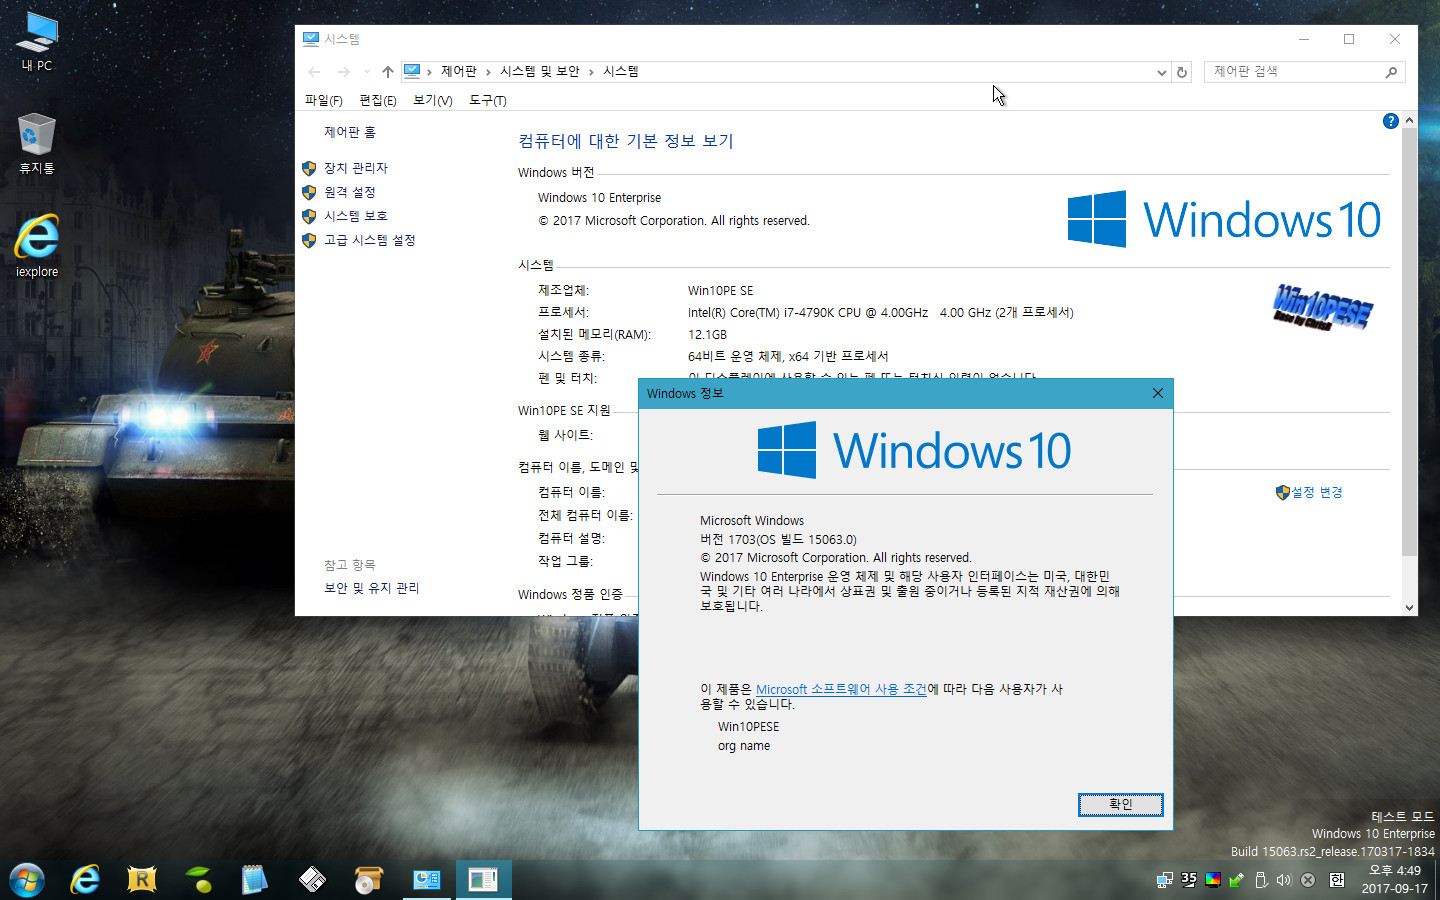Image resolution: width=1440 pixels, height=900 pixels.
Task: Open the green olive app in taskbar
Action: [199, 880]
